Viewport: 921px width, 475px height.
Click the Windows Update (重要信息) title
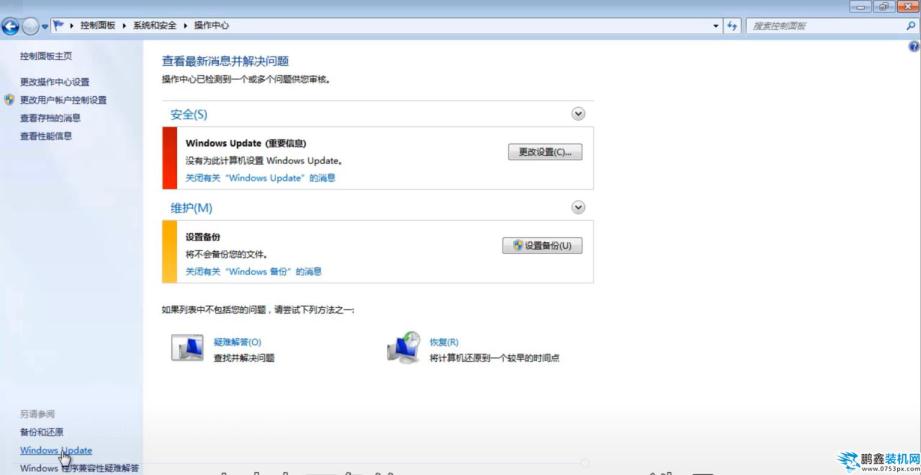click(246, 143)
